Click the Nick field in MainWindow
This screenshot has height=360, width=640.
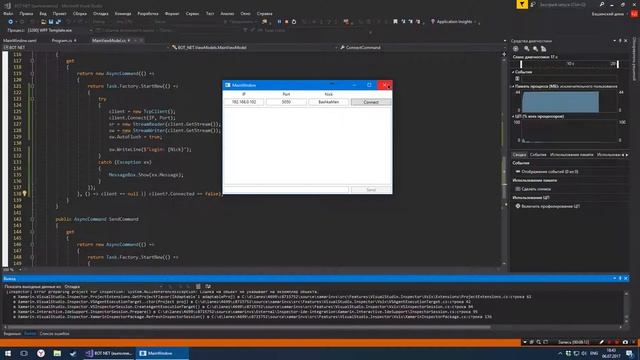click(329, 102)
